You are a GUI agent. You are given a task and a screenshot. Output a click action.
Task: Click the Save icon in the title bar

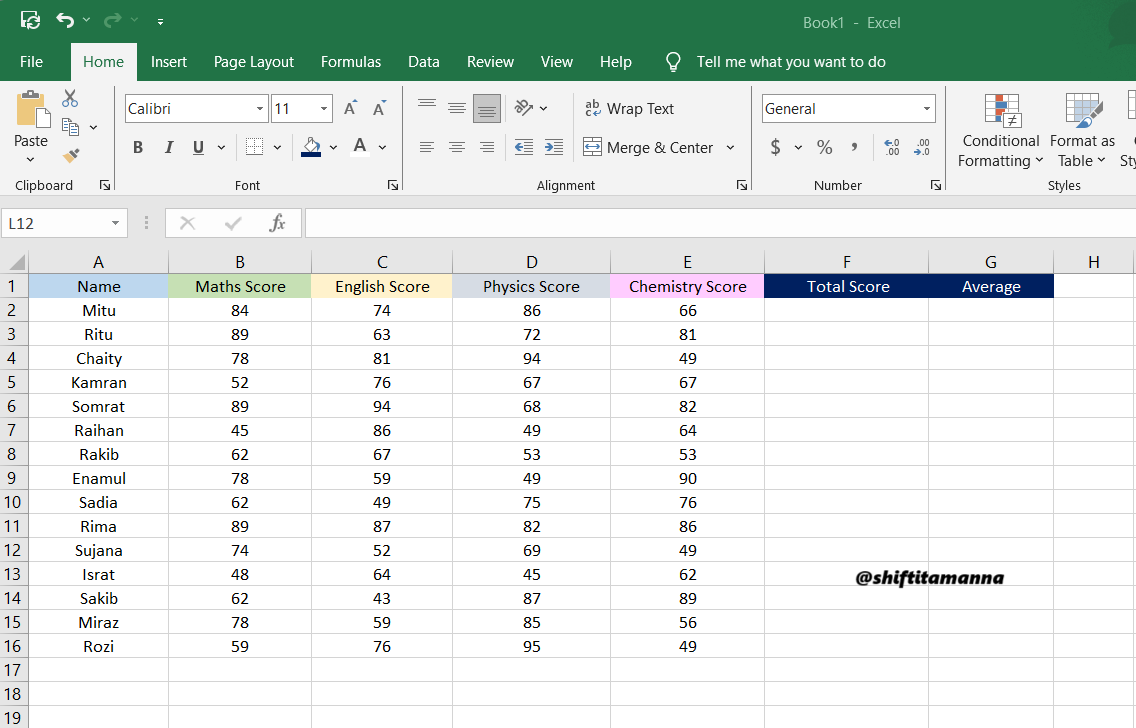click(x=30, y=20)
